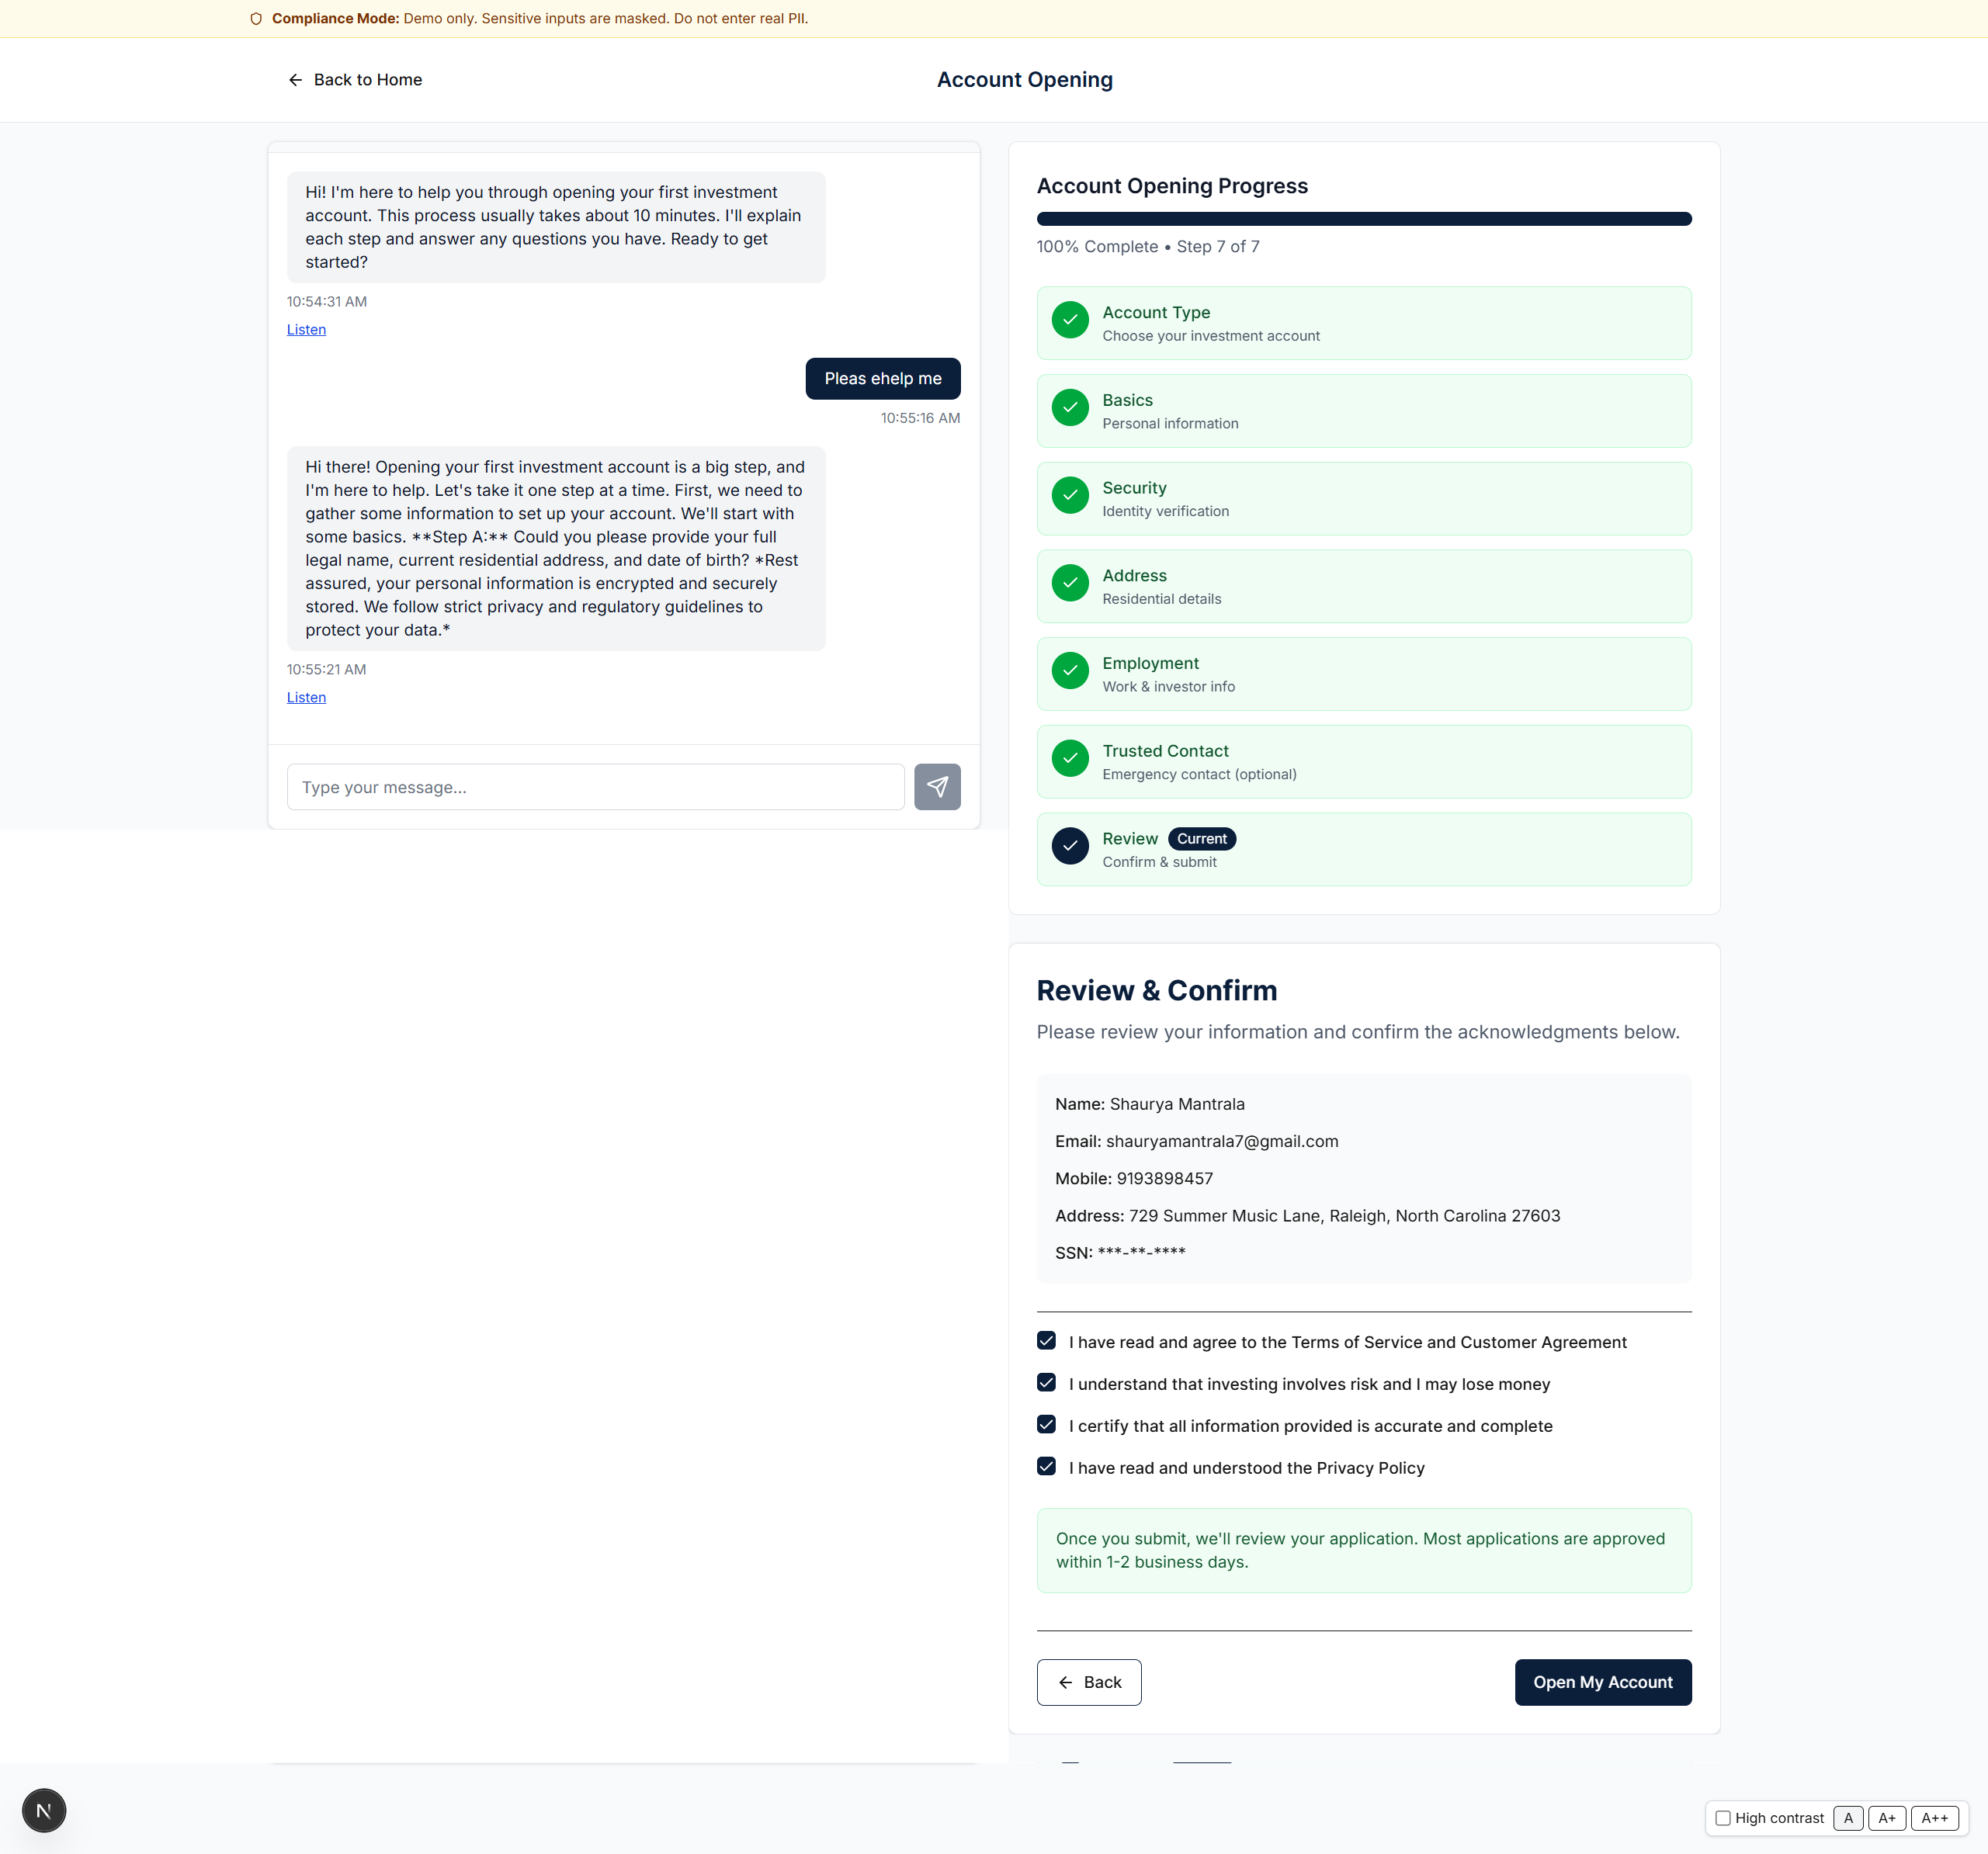Click the Employment step checkmark icon
Viewport: 1988px width, 1854px height.
coord(1070,671)
